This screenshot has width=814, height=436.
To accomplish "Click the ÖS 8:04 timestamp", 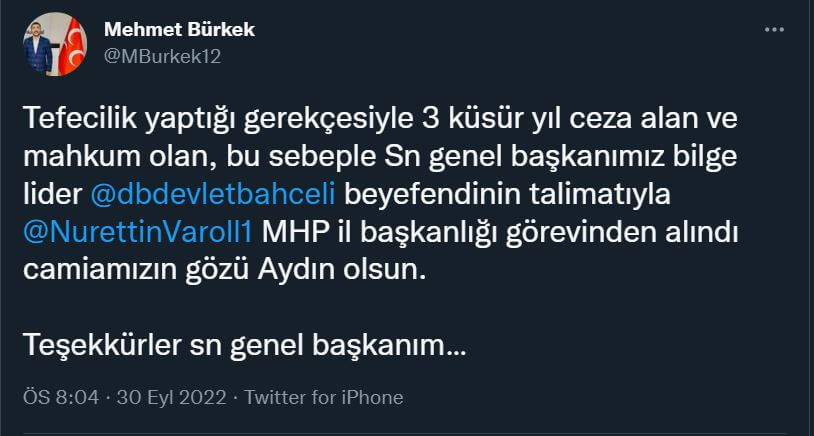I will (61, 397).
